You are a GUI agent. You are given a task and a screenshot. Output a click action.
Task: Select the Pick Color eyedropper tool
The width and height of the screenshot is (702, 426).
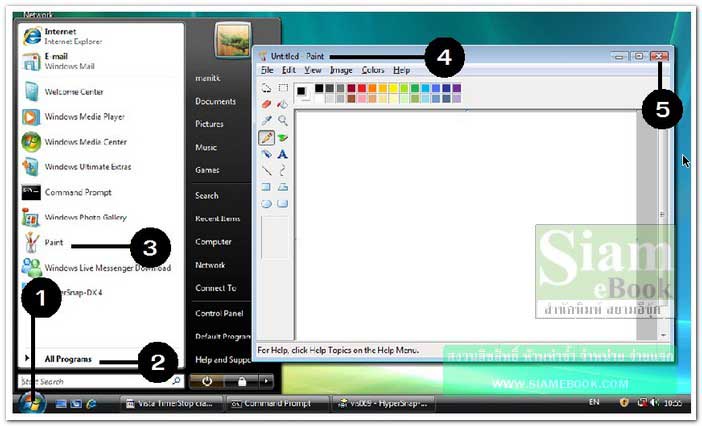coord(266,120)
